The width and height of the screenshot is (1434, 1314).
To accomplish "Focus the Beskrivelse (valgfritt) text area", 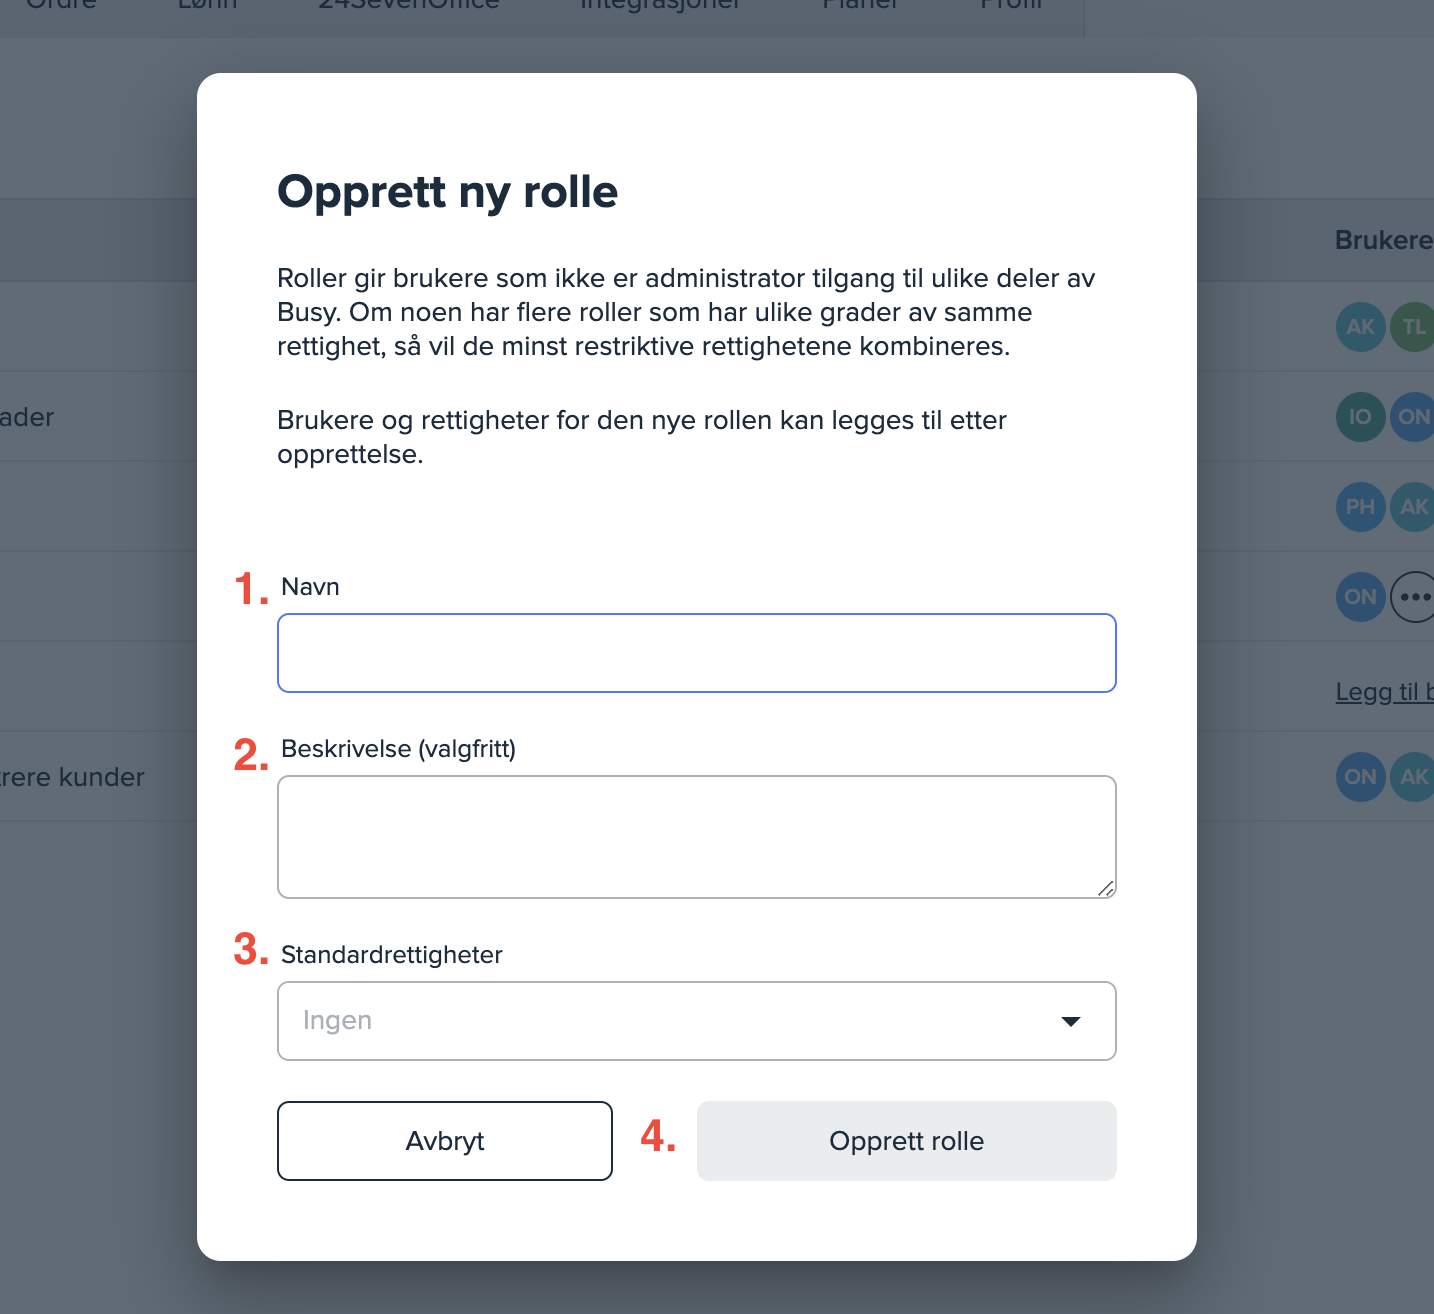I will click(696, 836).
